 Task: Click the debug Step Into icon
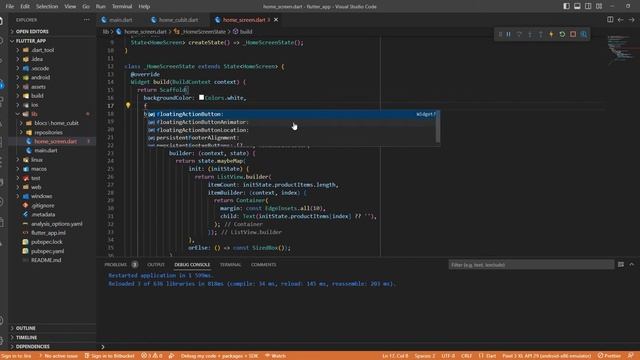click(x=530, y=34)
